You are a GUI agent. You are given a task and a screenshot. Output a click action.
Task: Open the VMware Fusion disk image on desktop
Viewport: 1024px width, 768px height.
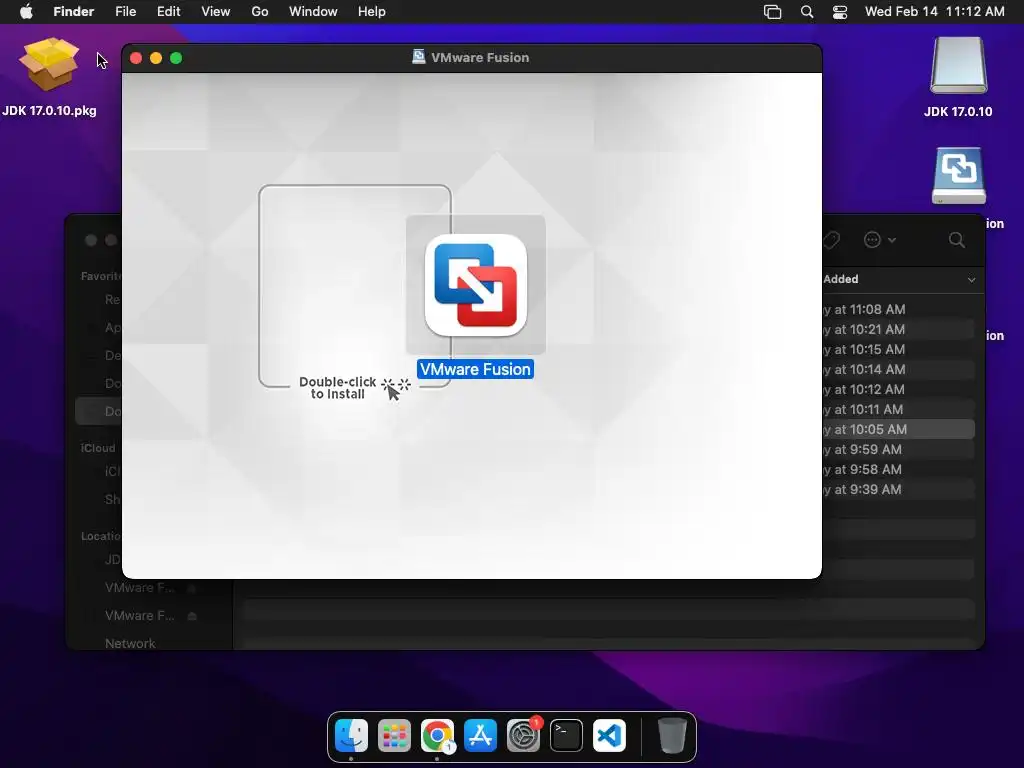959,176
